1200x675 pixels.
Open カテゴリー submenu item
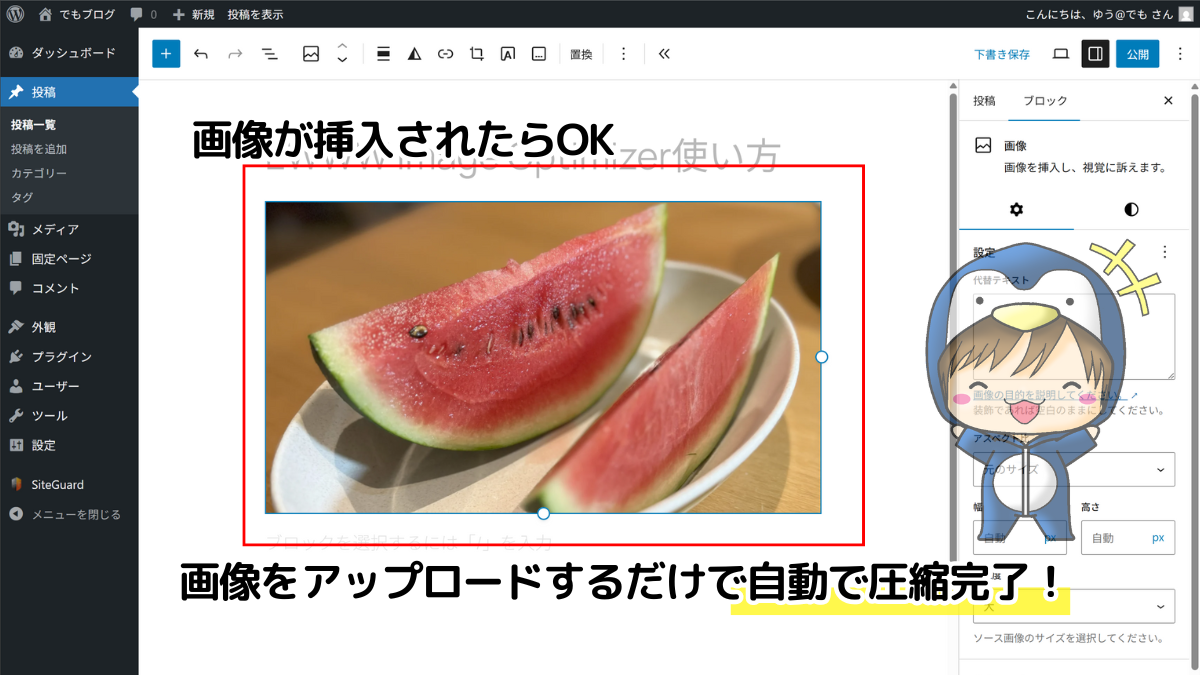[39, 173]
